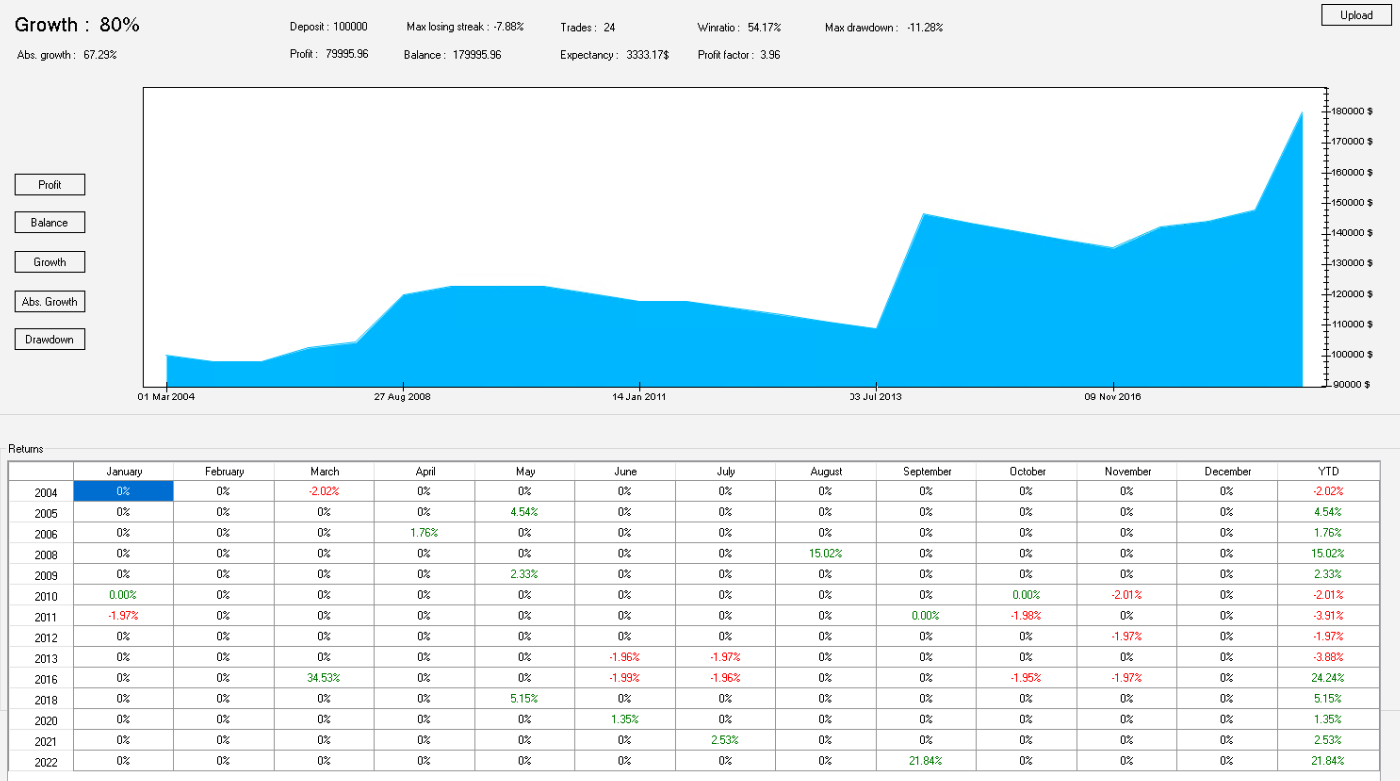Open the Abs. Growth chart
The width and height of the screenshot is (1400, 781).
point(50,301)
